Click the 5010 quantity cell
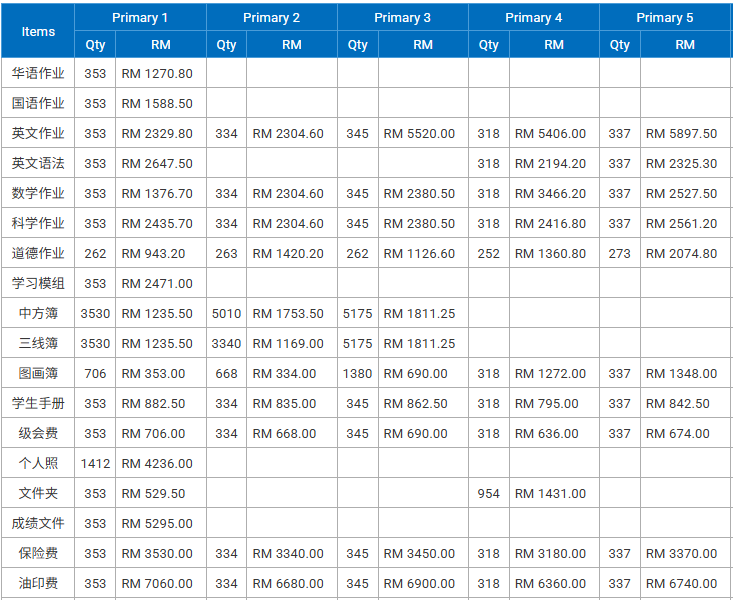This screenshot has width=733, height=600. (x=226, y=313)
